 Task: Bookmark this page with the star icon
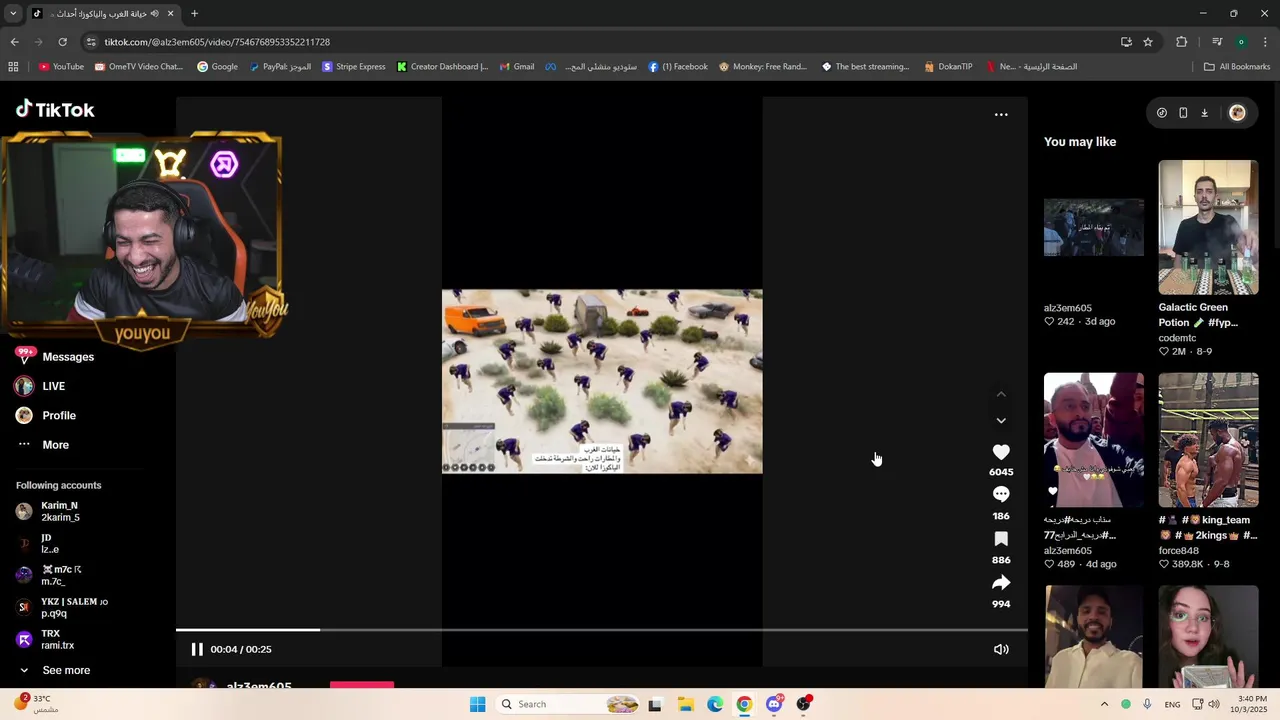click(1148, 42)
